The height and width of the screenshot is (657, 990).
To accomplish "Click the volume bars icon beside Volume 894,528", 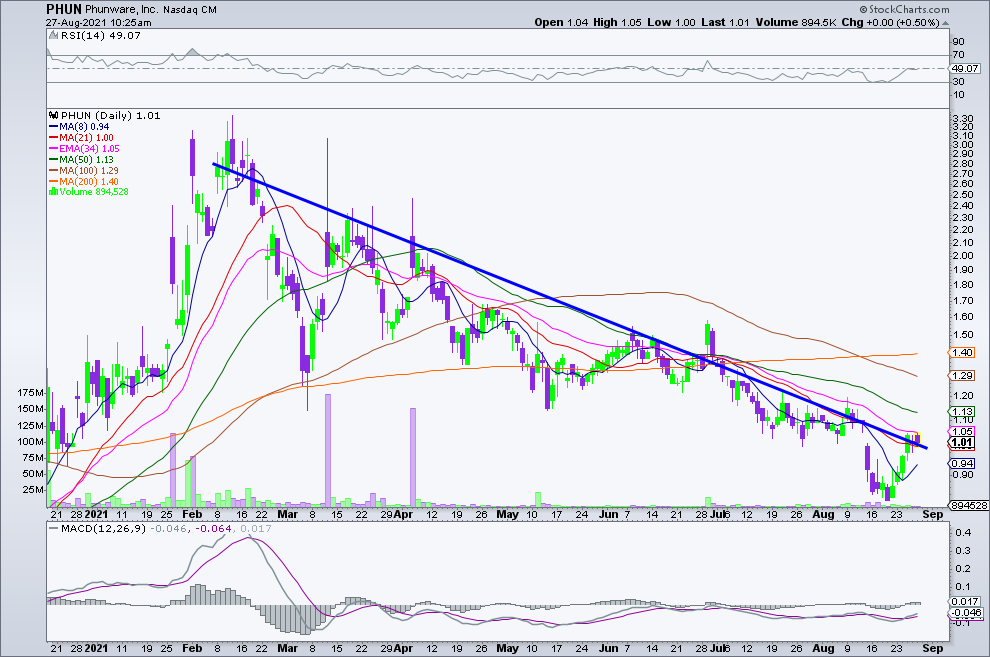I will pyautogui.click(x=54, y=192).
